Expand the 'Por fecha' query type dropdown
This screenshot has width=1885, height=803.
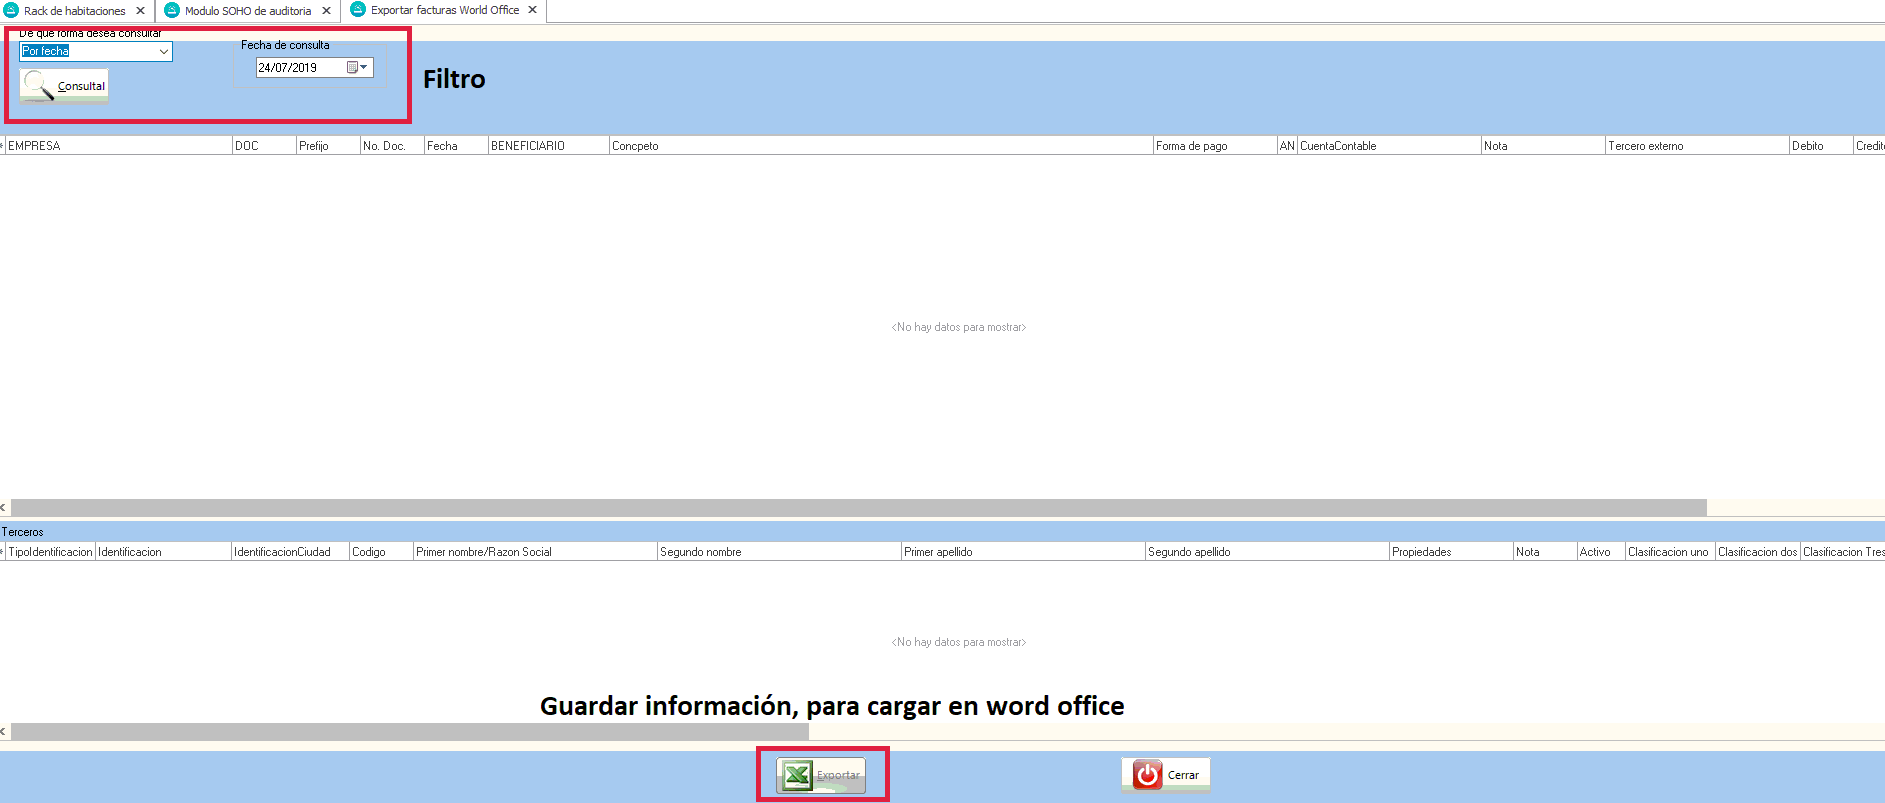click(x=163, y=51)
